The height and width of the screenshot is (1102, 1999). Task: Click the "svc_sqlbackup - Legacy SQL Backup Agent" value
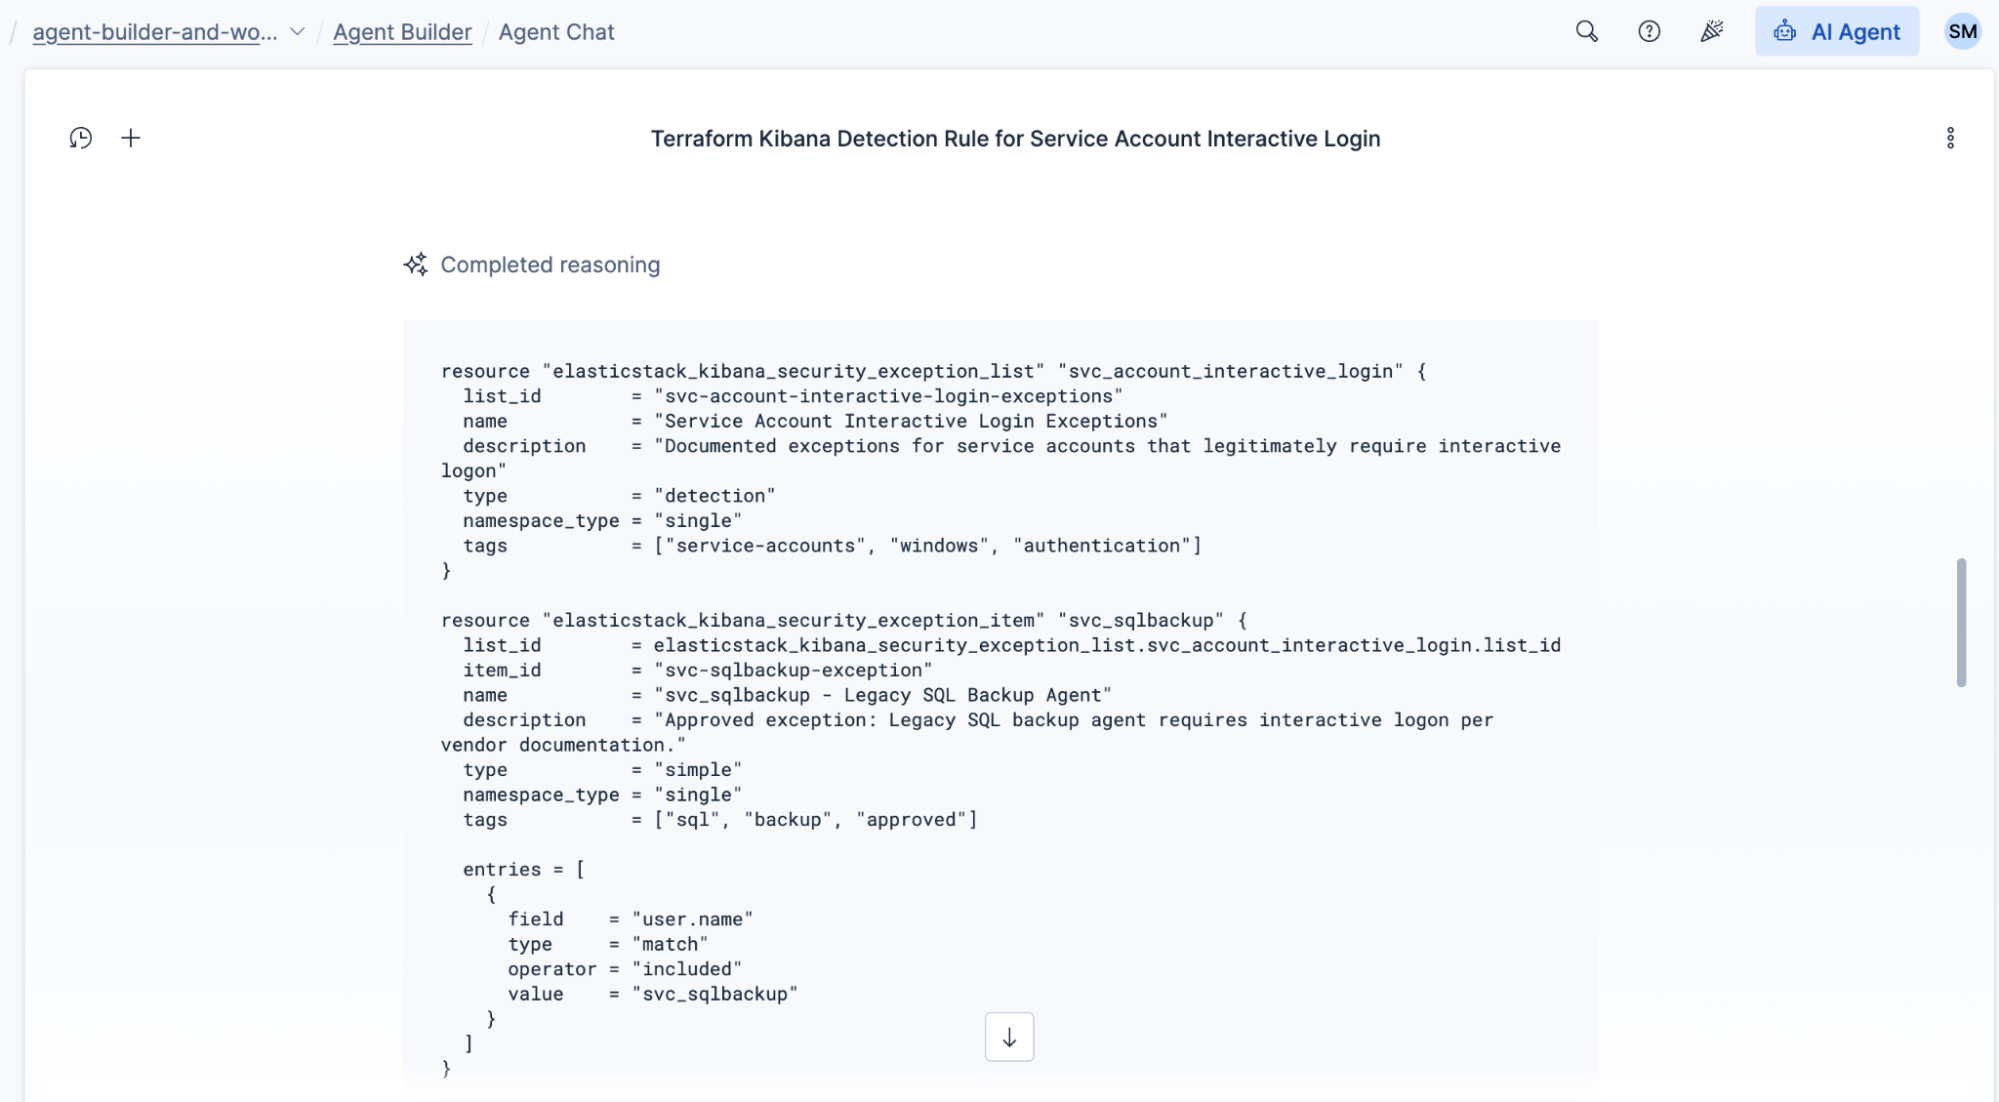882,695
